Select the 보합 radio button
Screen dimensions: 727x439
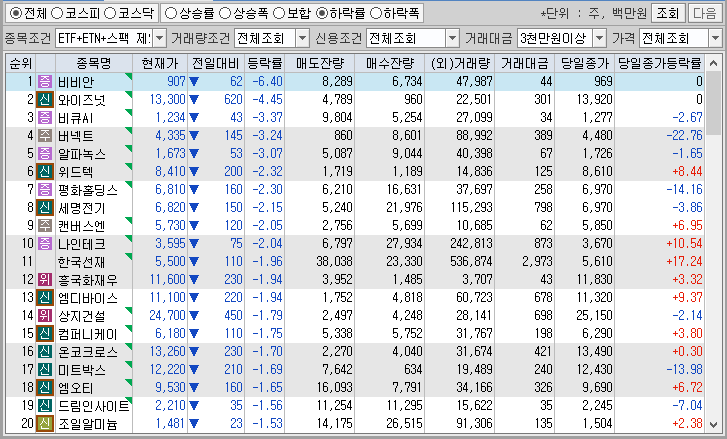coord(279,13)
